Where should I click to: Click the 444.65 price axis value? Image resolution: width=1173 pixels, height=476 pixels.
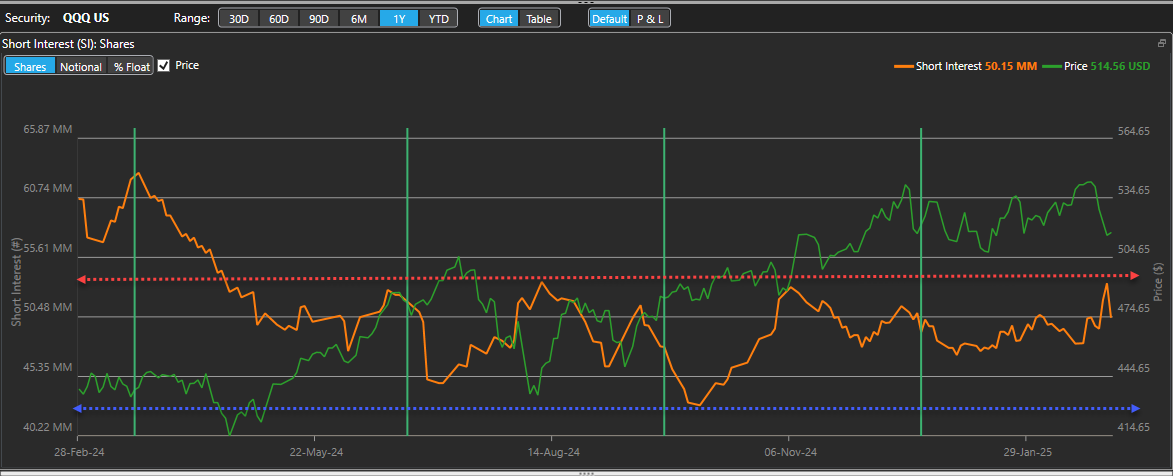(x=1133, y=368)
